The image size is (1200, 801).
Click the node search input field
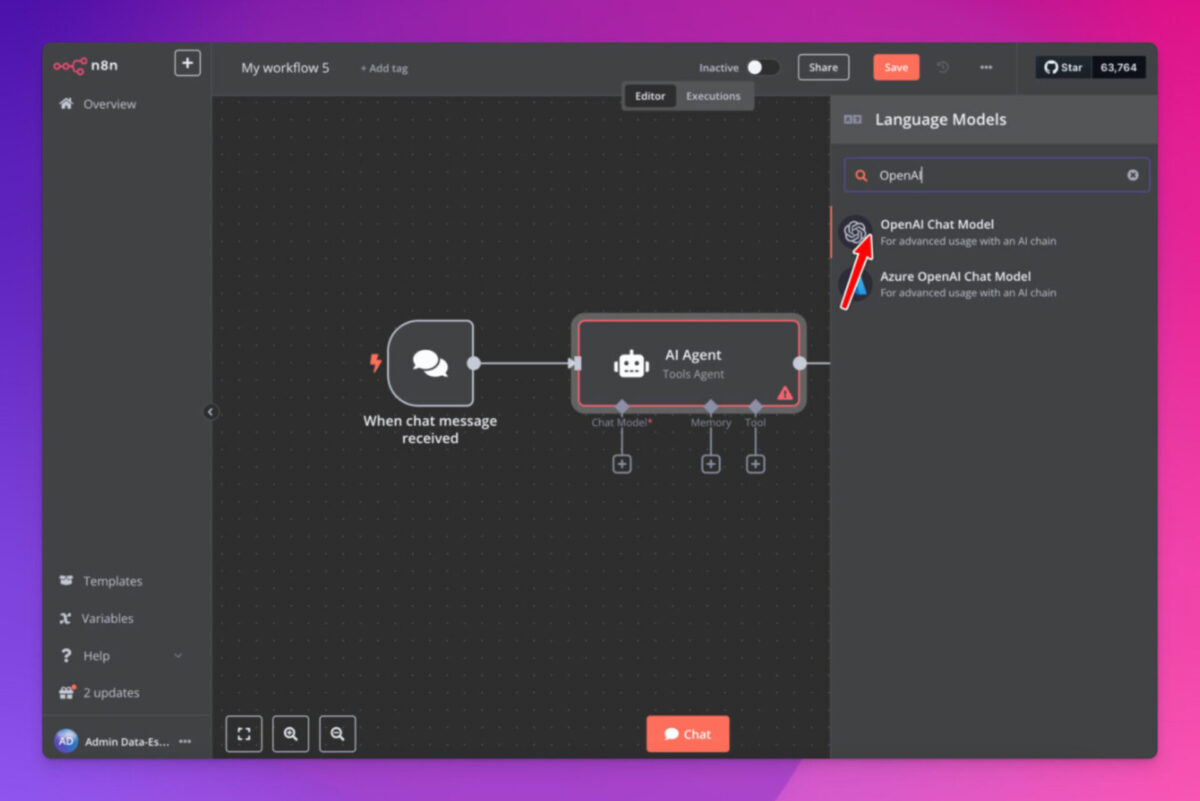click(997, 175)
